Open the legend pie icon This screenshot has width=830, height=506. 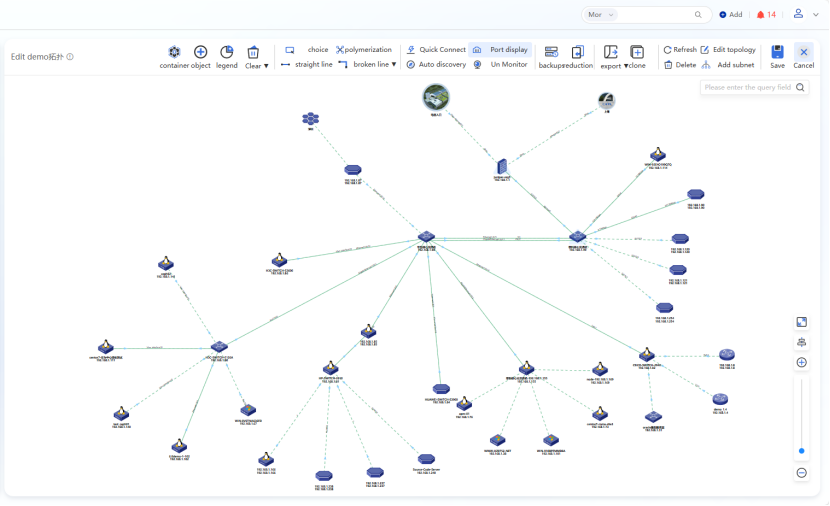pyautogui.click(x=227, y=52)
